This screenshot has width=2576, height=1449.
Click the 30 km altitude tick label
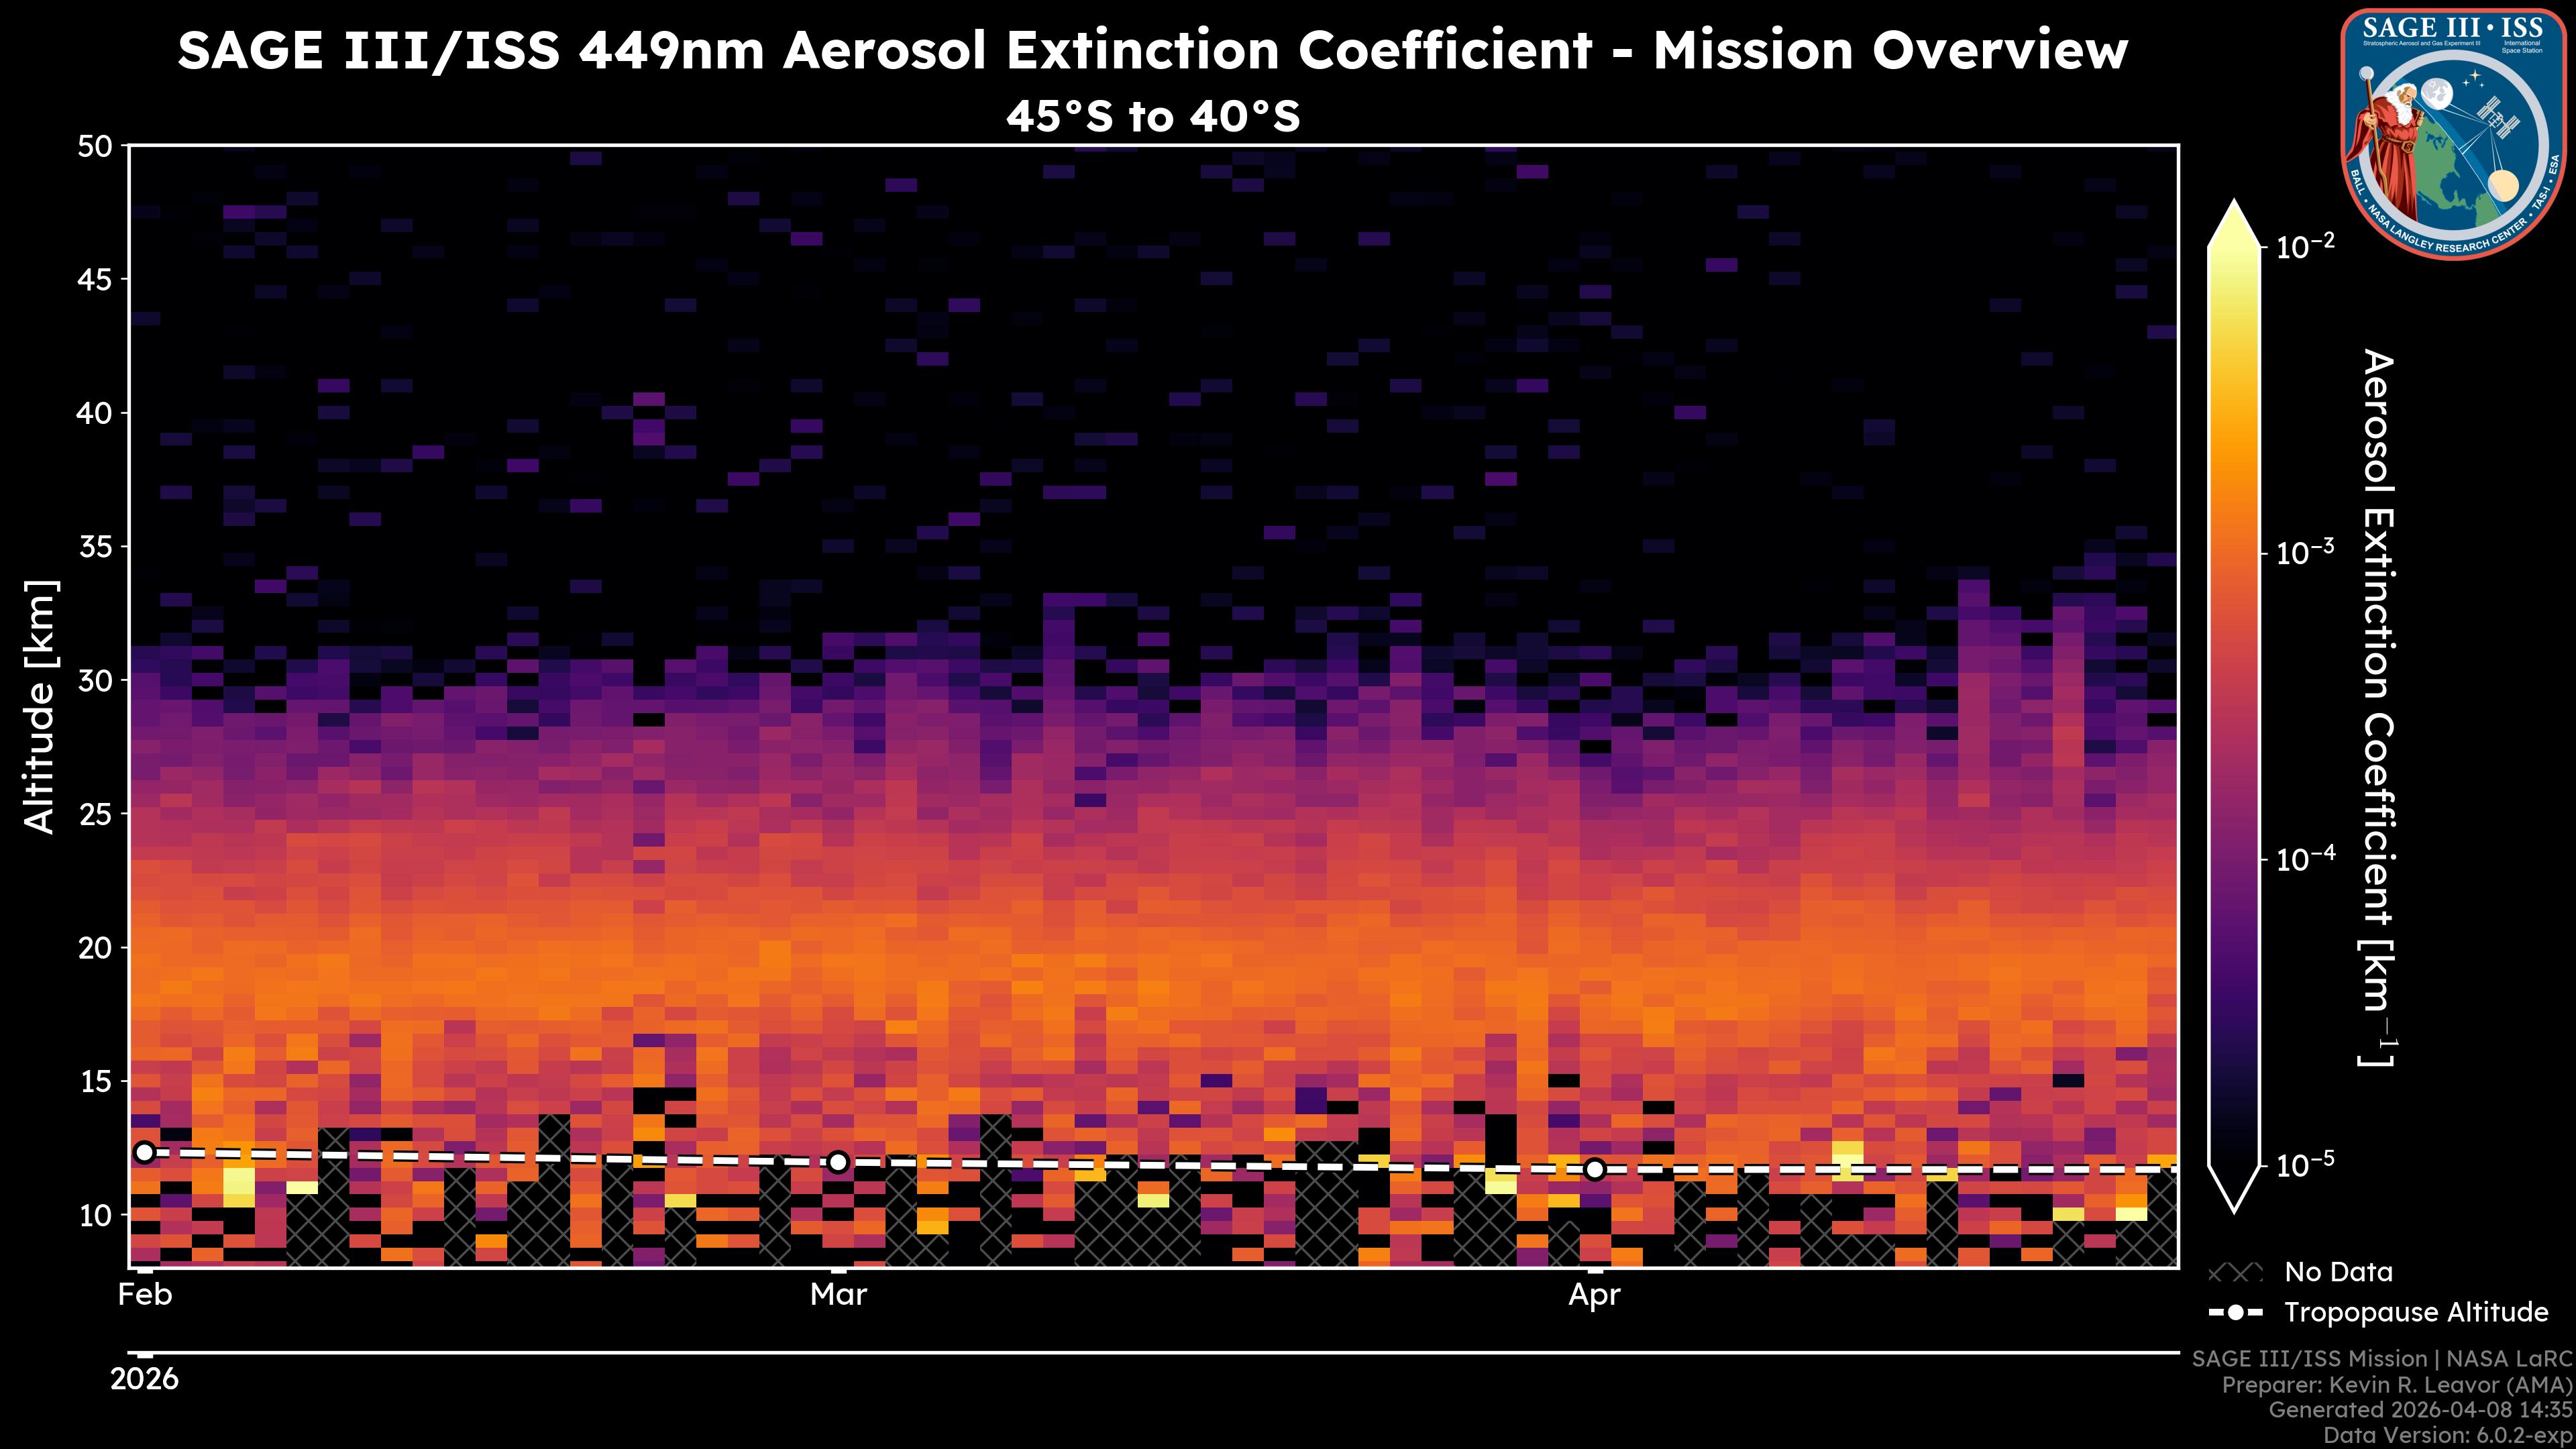[x=96, y=680]
